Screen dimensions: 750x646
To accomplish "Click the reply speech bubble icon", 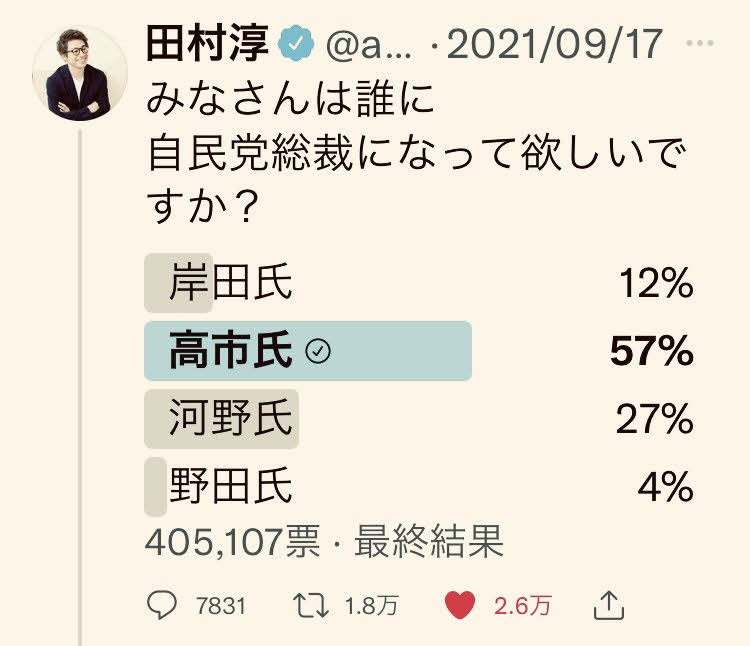I will point(161,604).
